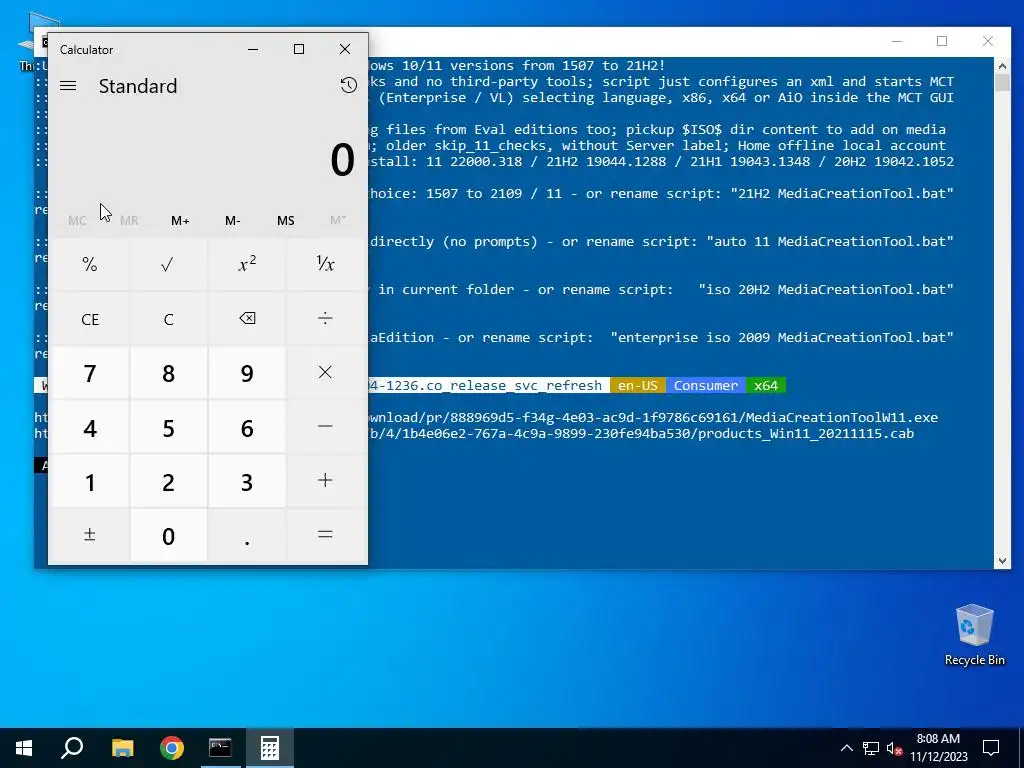Open the network status tray icon
The height and width of the screenshot is (768, 1024).
[871, 748]
